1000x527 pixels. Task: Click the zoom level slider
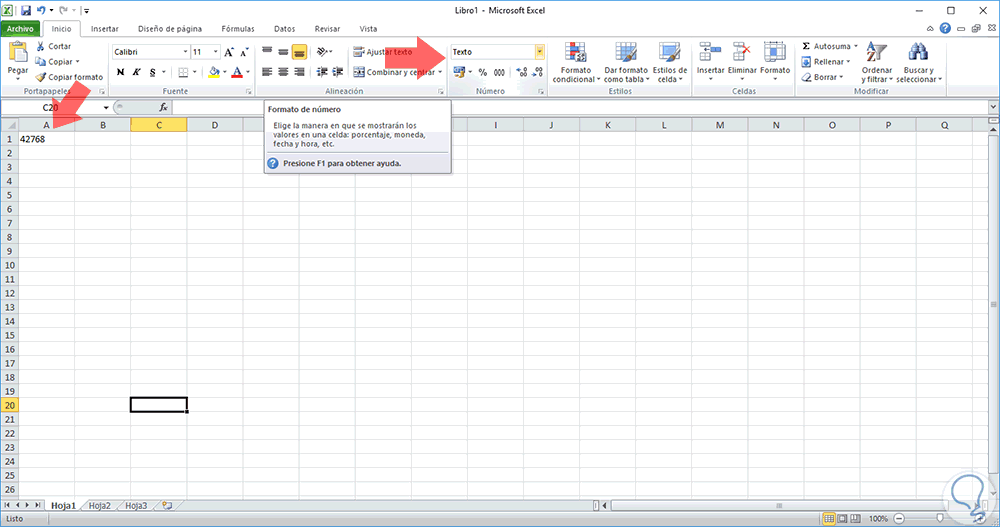[939, 519]
